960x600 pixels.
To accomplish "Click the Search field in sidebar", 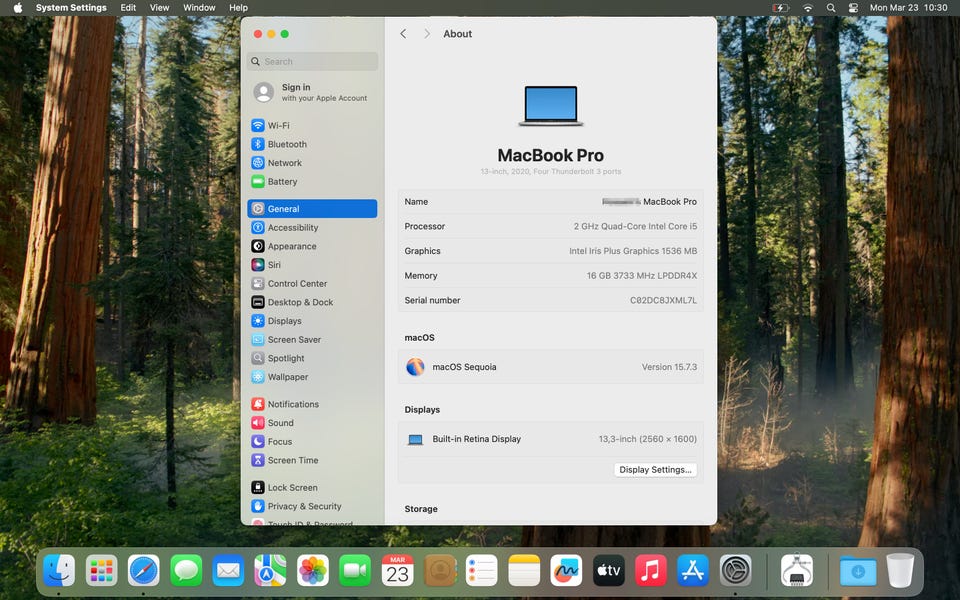I will click(x=312, y=62).
